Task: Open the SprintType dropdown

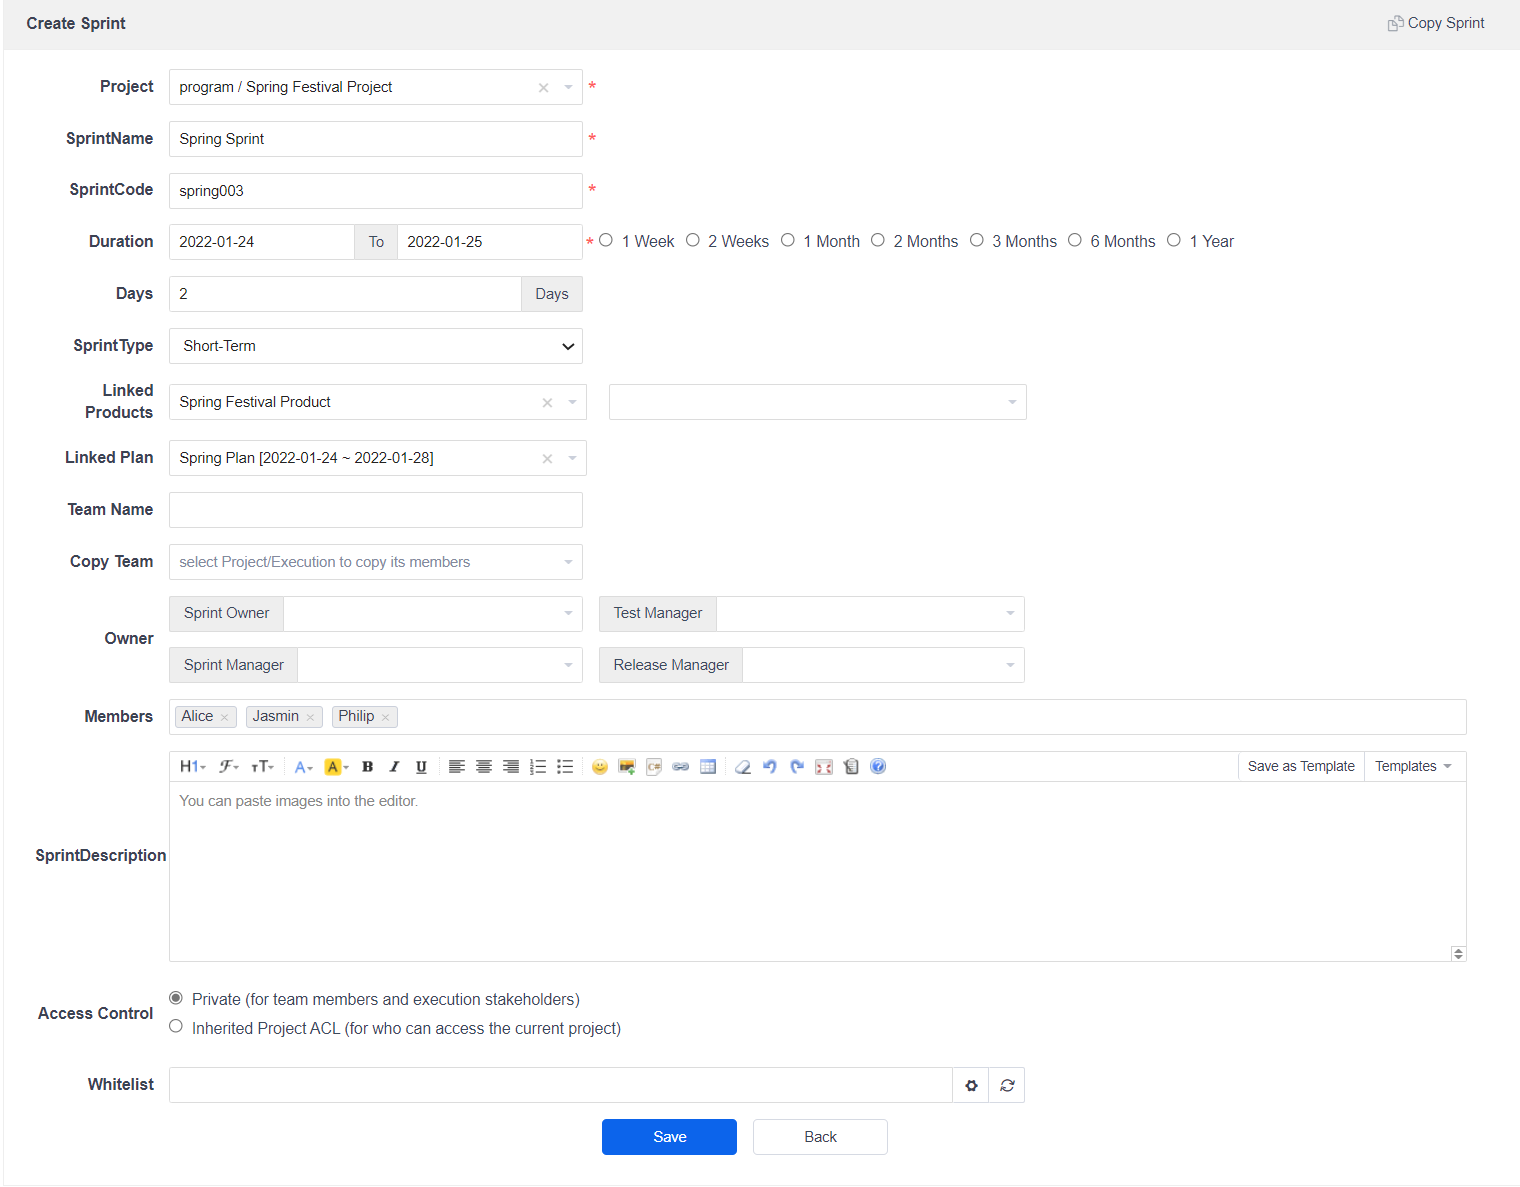Action: [x=375, y=346]
